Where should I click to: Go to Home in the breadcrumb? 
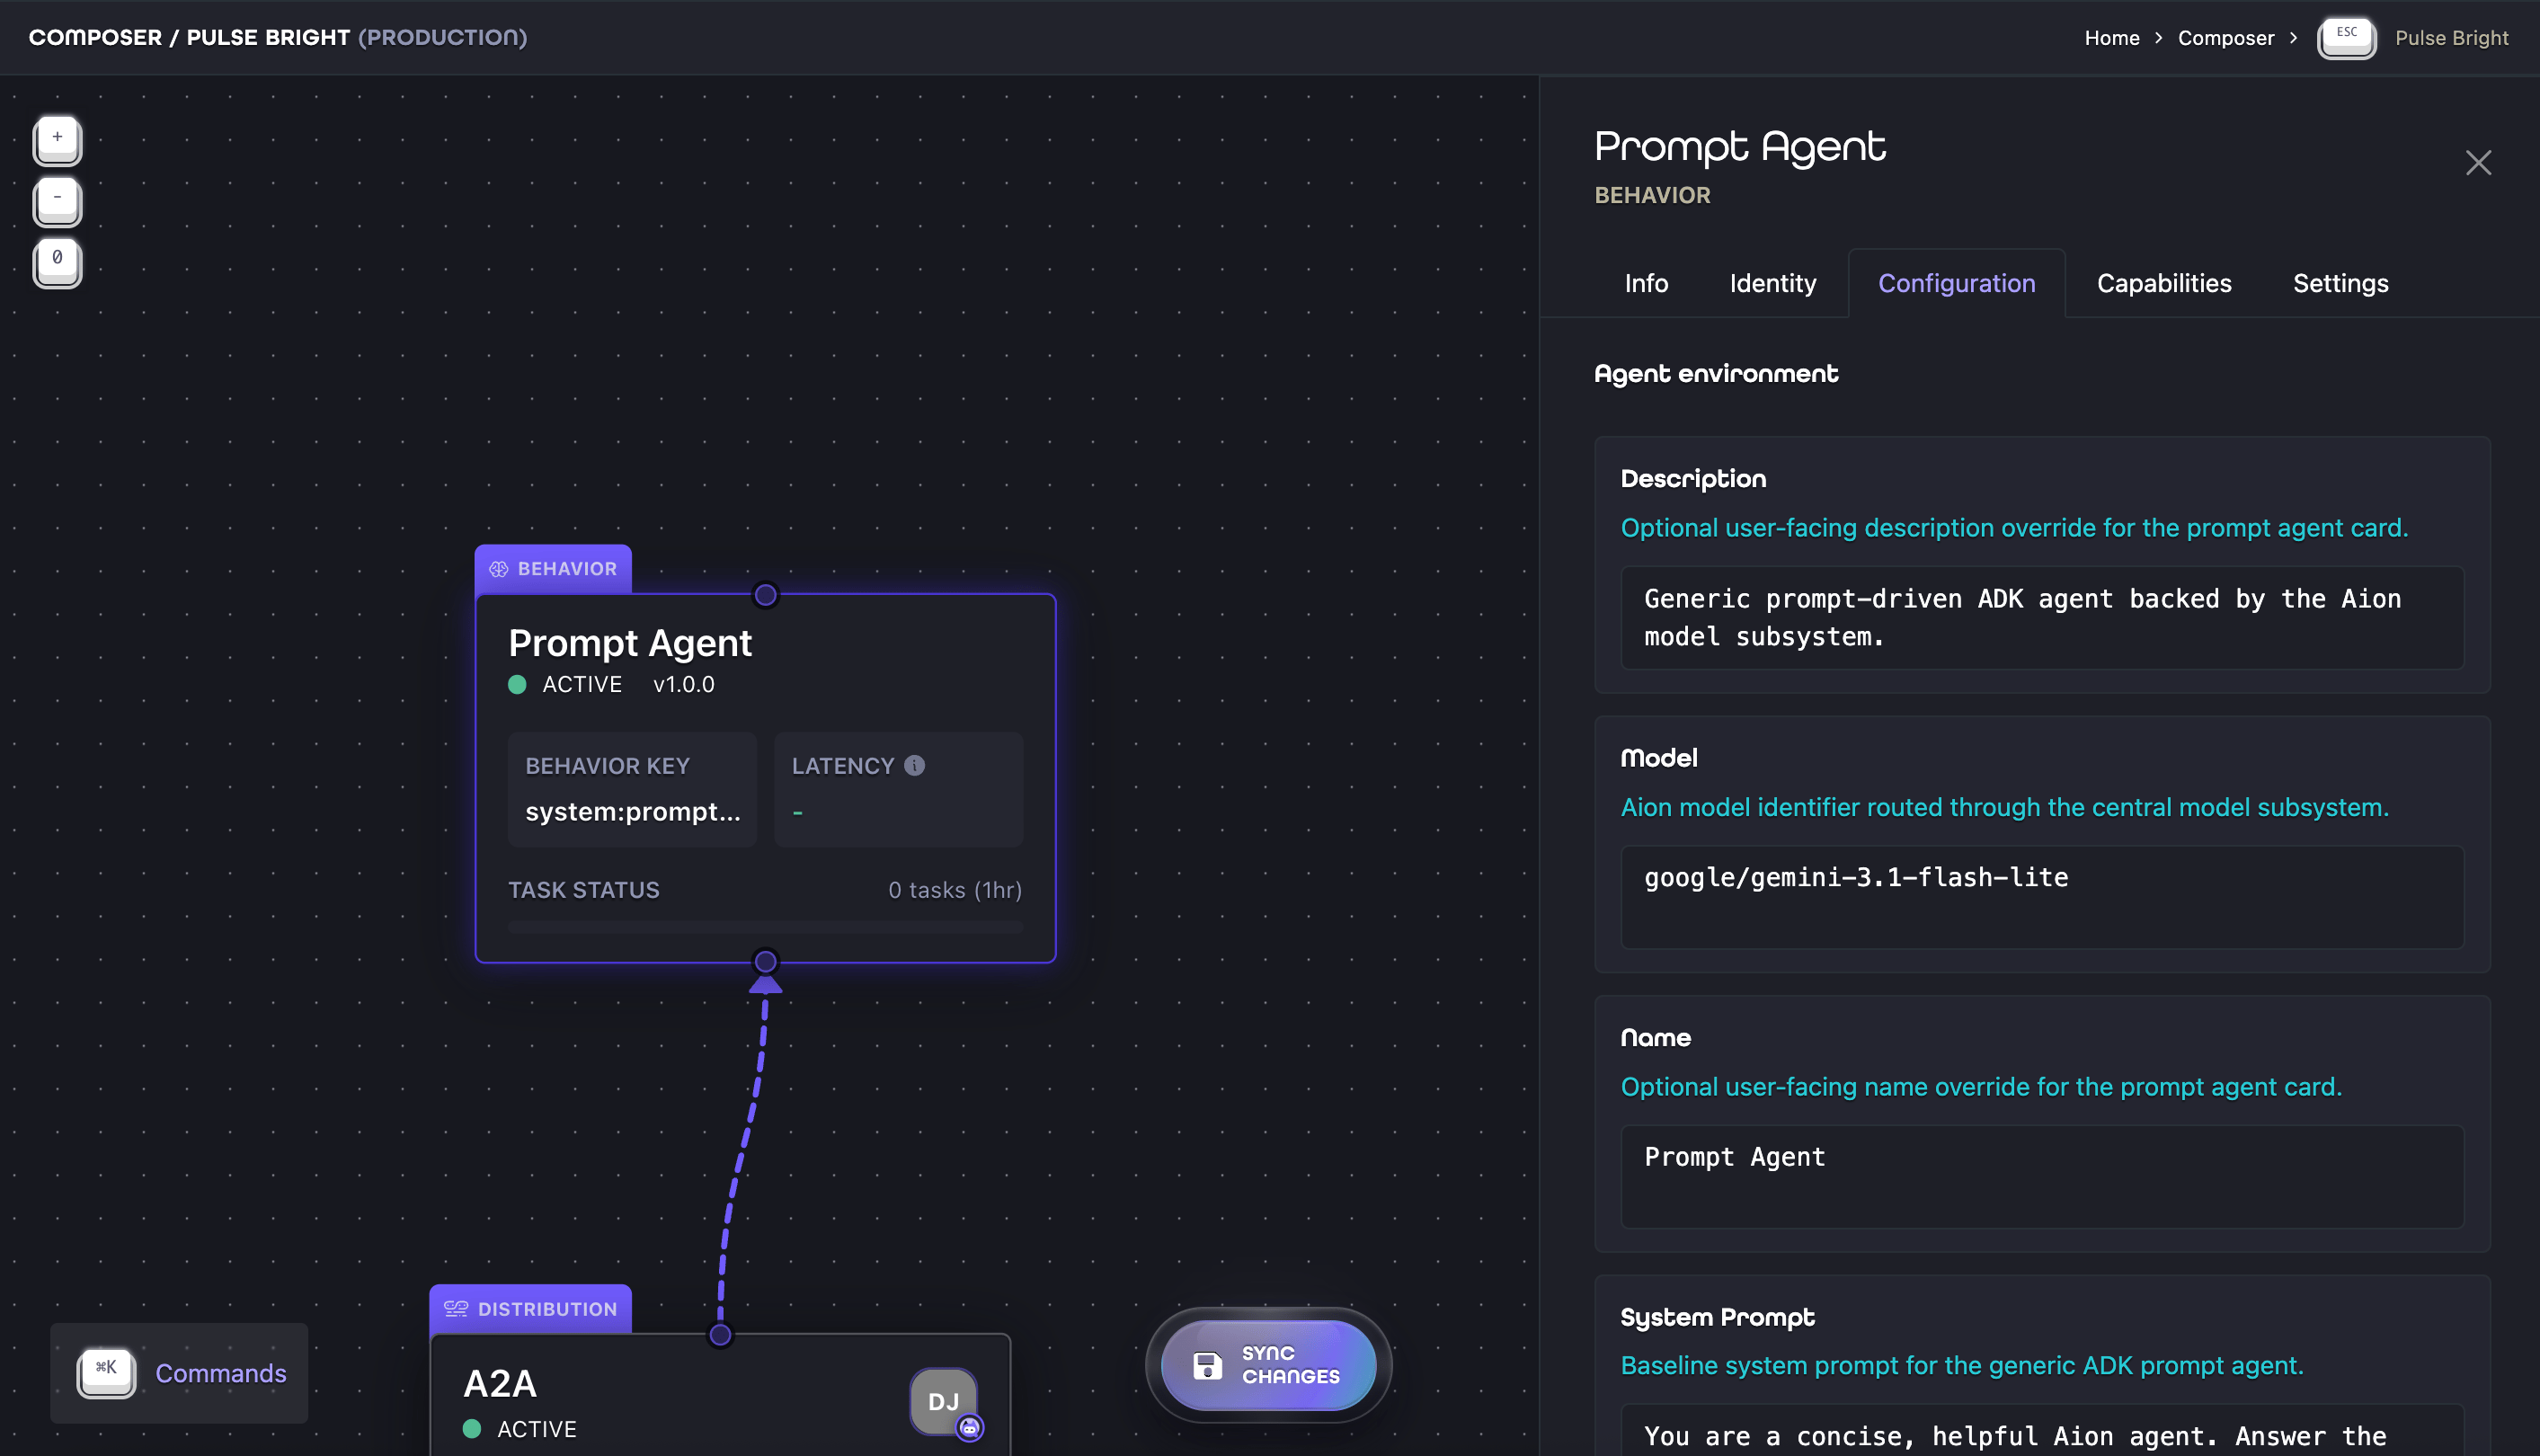pyautogui.click(x=2111, y=38)
